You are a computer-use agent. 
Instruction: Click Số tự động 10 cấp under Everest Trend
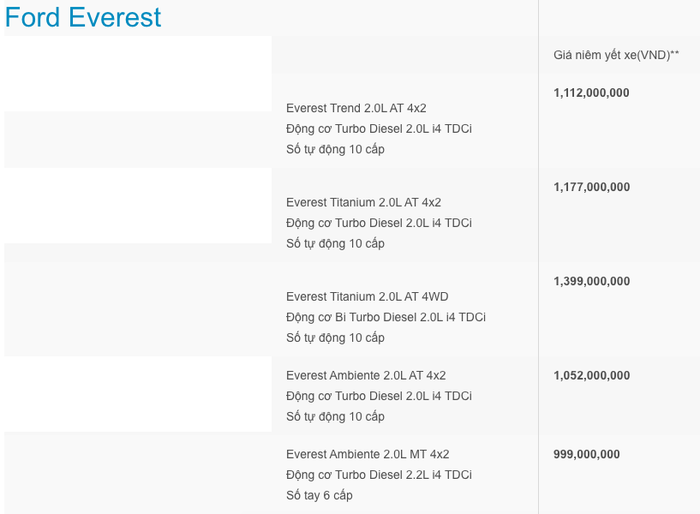coord(335,150)
